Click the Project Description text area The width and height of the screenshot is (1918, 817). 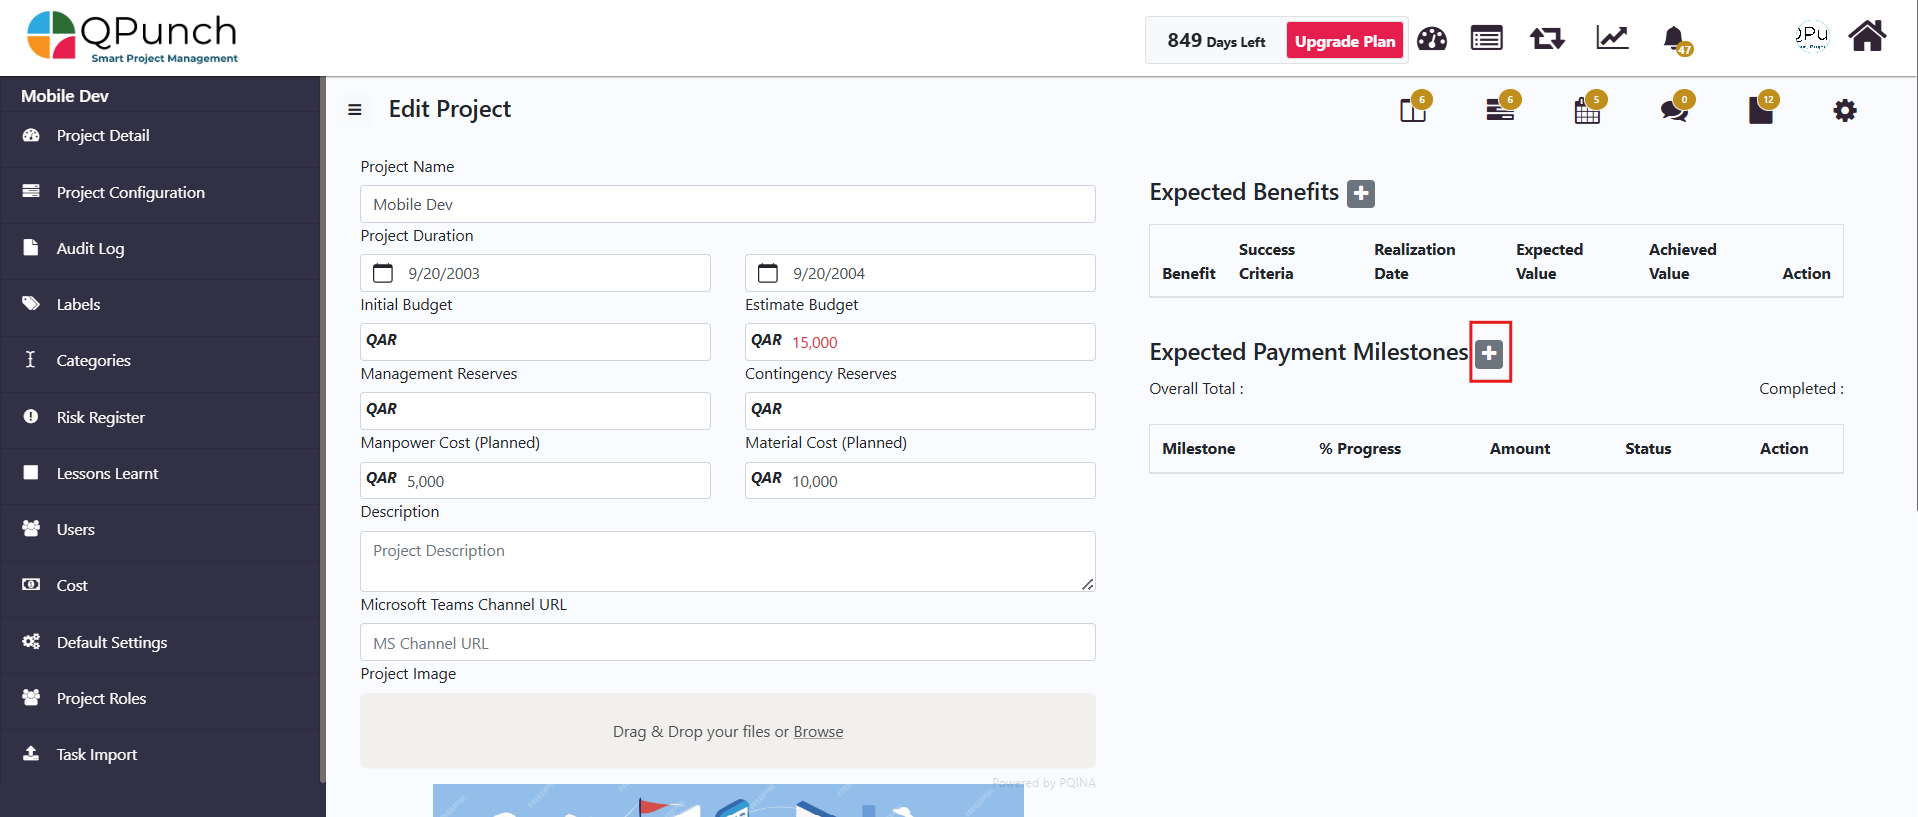point(727,561)
